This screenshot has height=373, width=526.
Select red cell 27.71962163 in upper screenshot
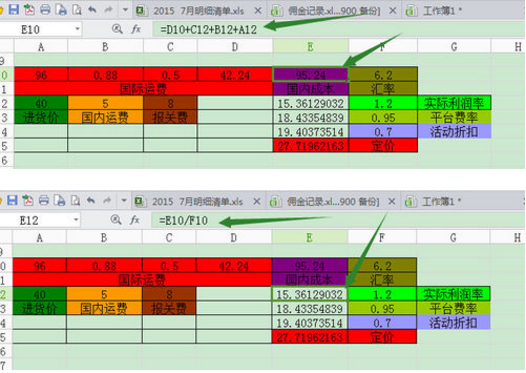[311, 146]
